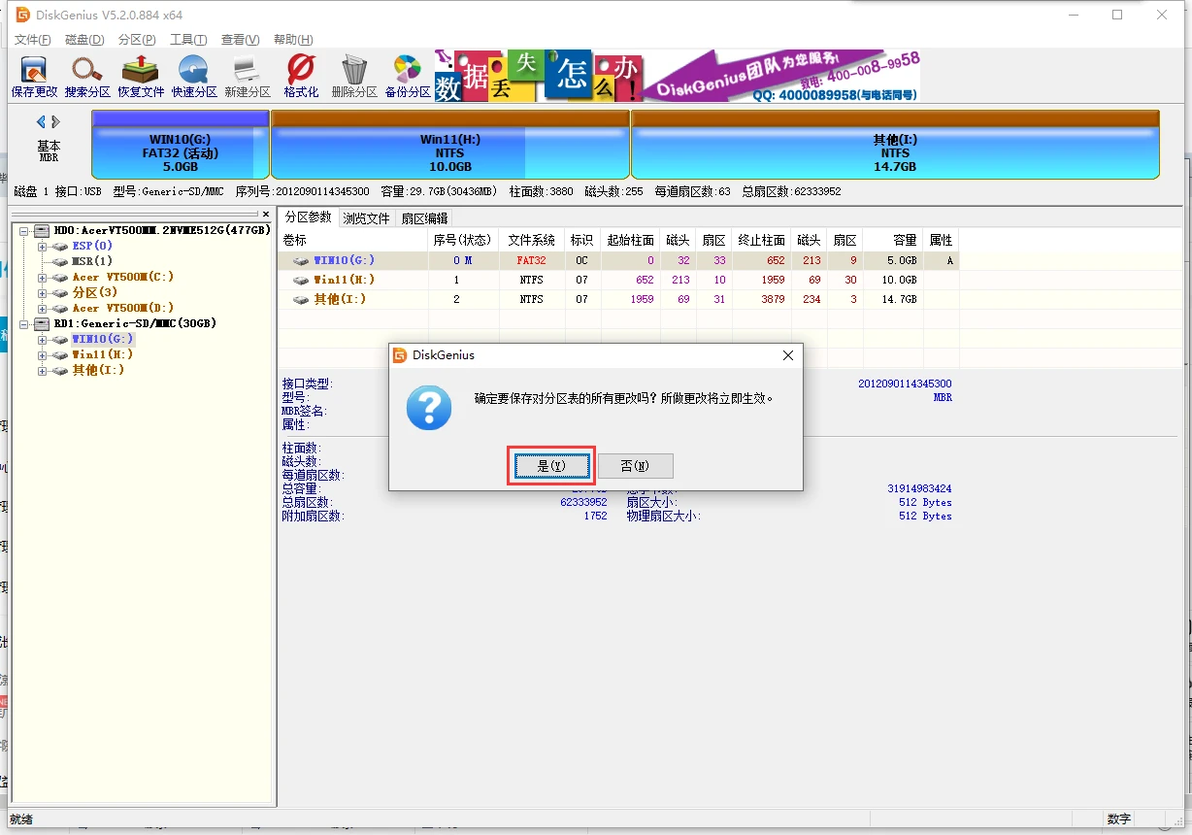Click the 其他(I:) partition bar at top
Image resolution: width=1192 pixels, height=835 pixels.
893,146
